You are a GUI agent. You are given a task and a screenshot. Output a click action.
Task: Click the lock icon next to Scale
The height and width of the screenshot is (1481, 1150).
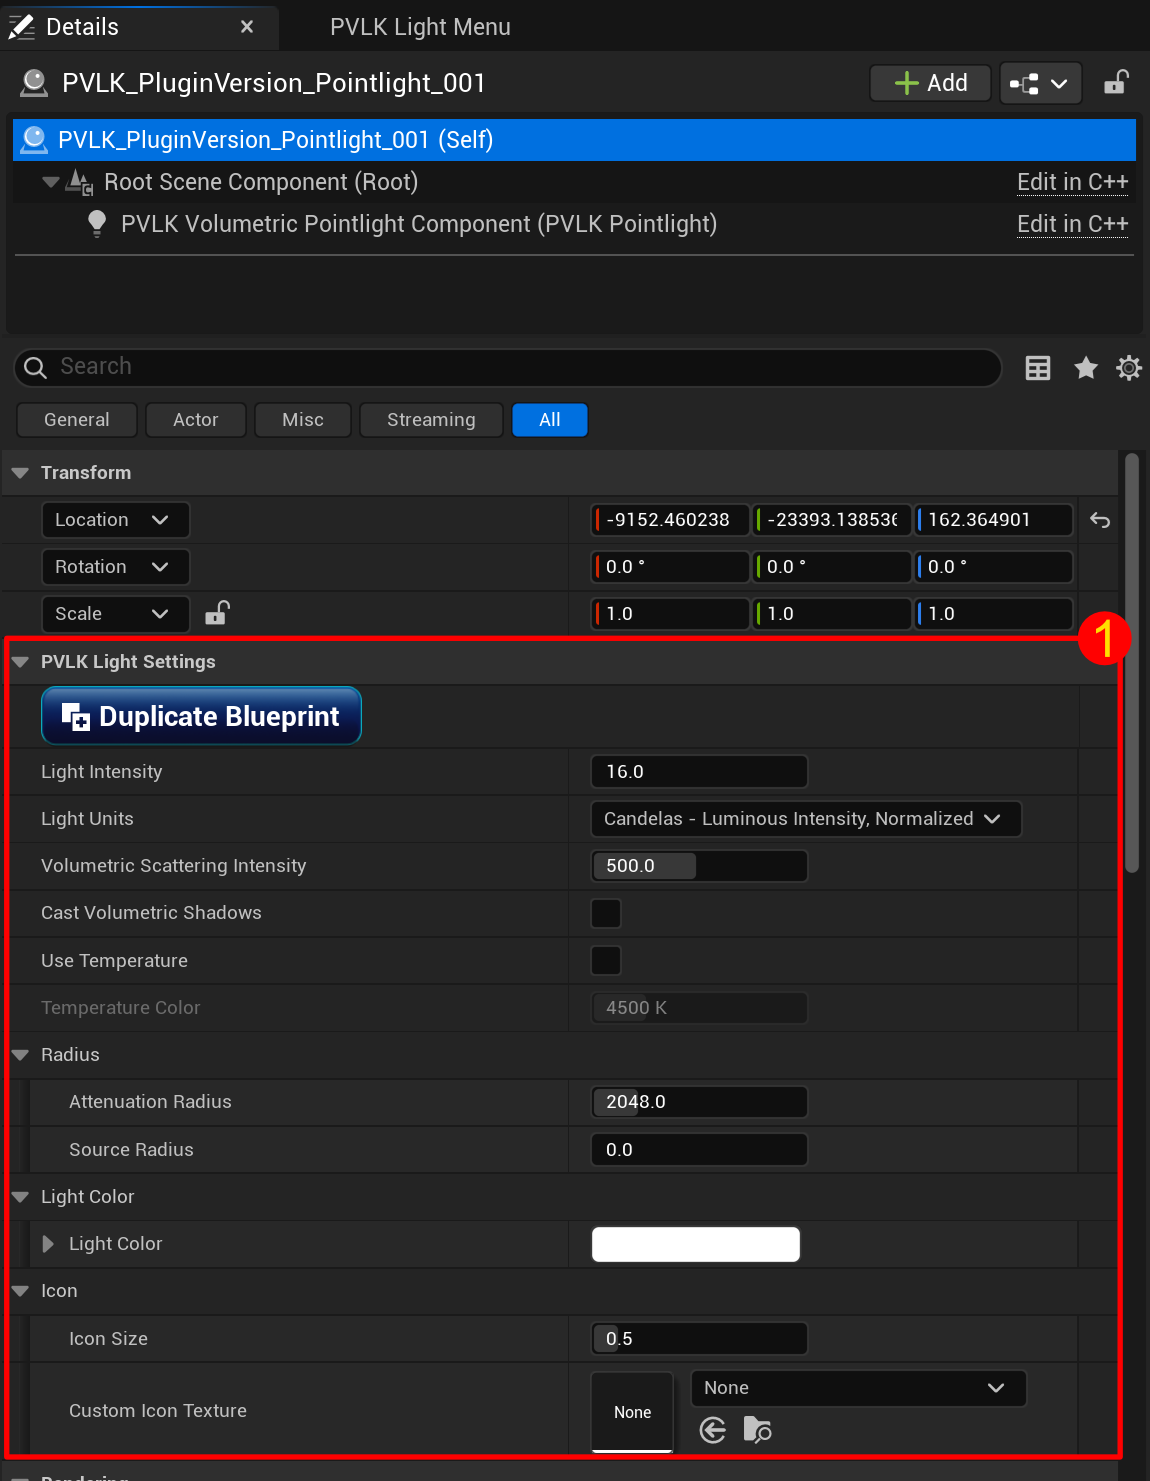tap(217, 613)
